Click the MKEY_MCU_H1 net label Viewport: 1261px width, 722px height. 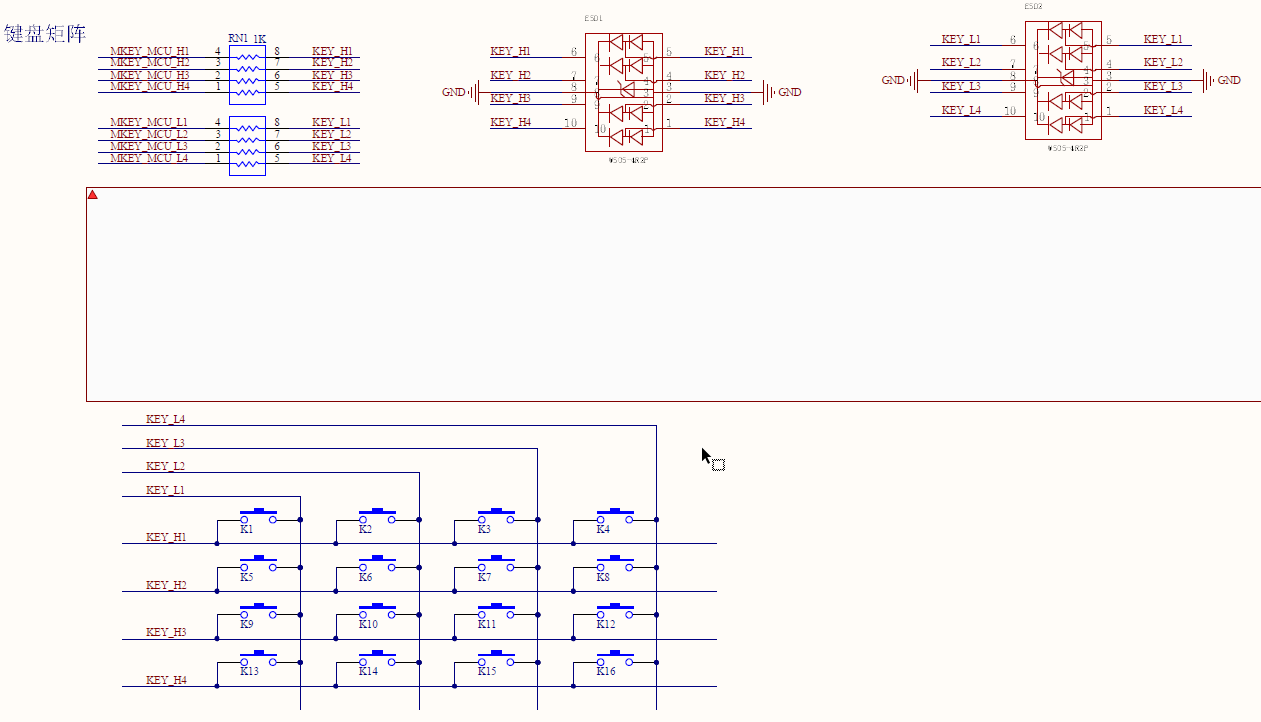[x=149, y=51]
